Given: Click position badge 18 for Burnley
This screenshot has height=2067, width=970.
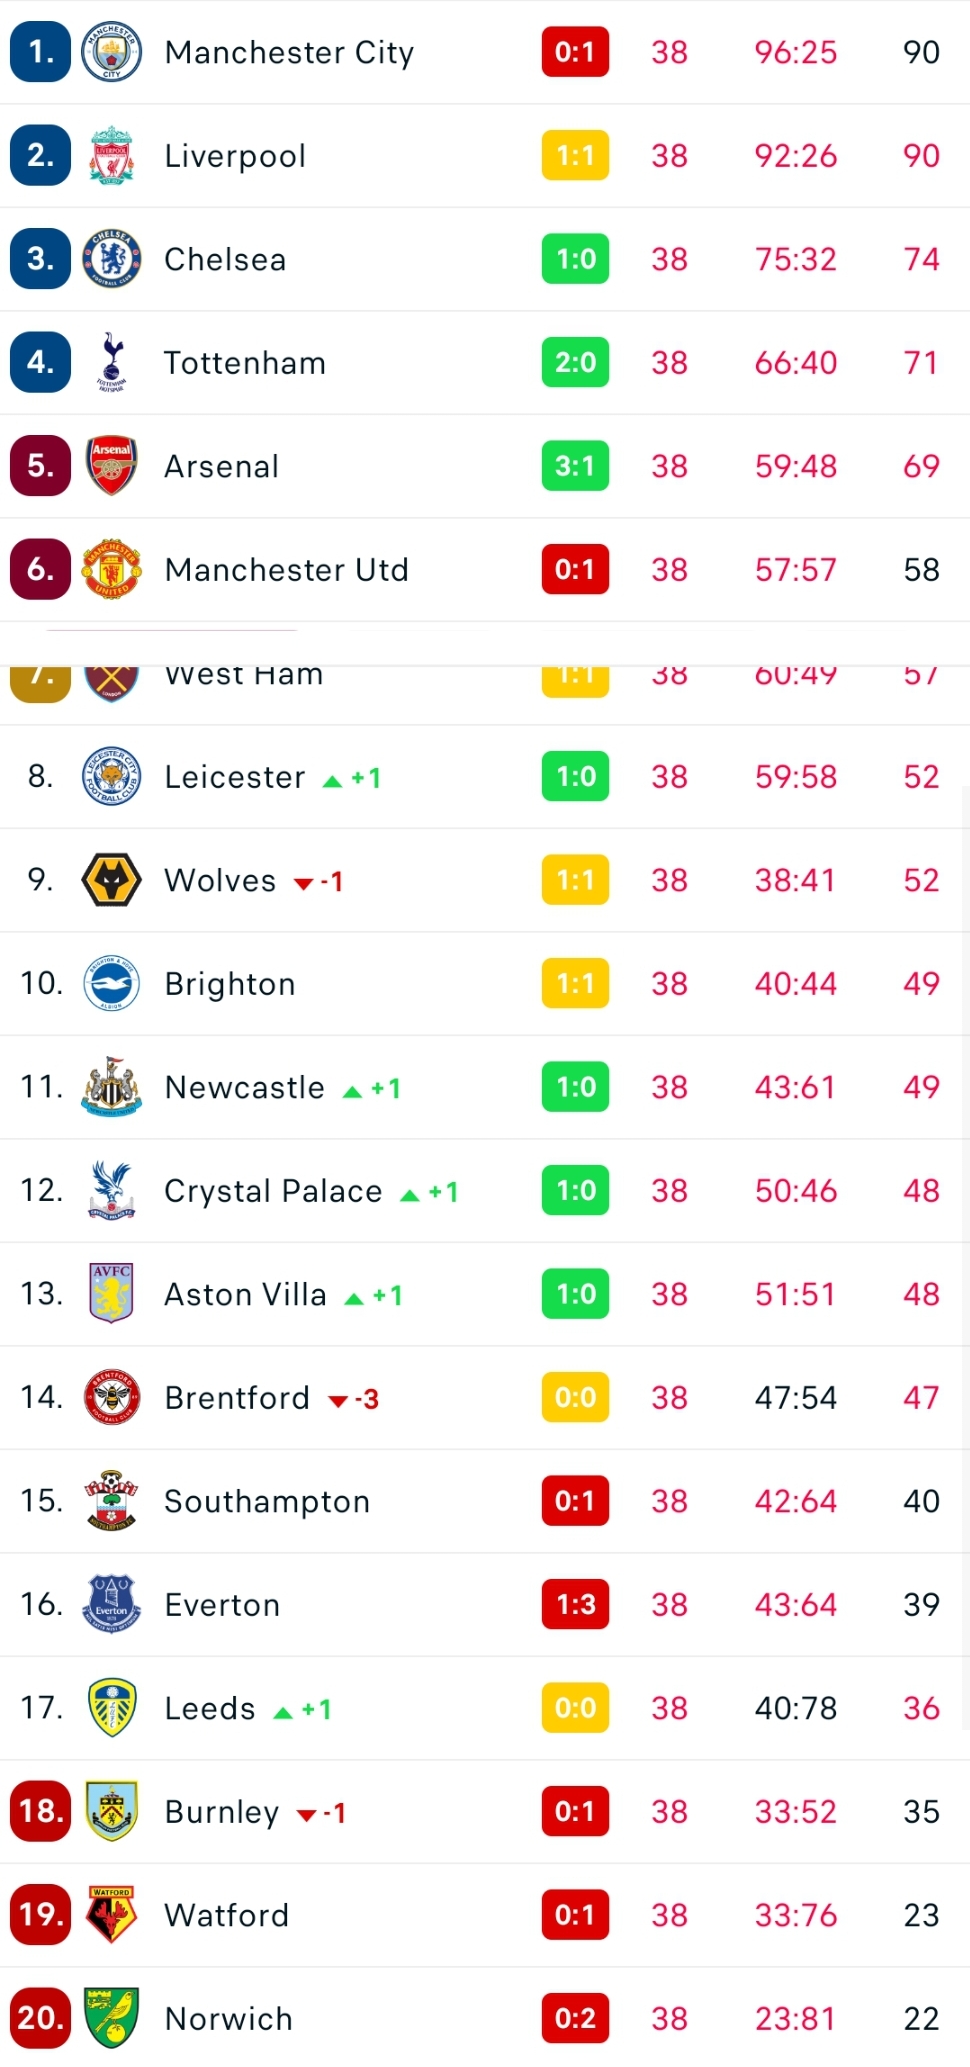Looking at the screenshot, I should coord(41,1811).
